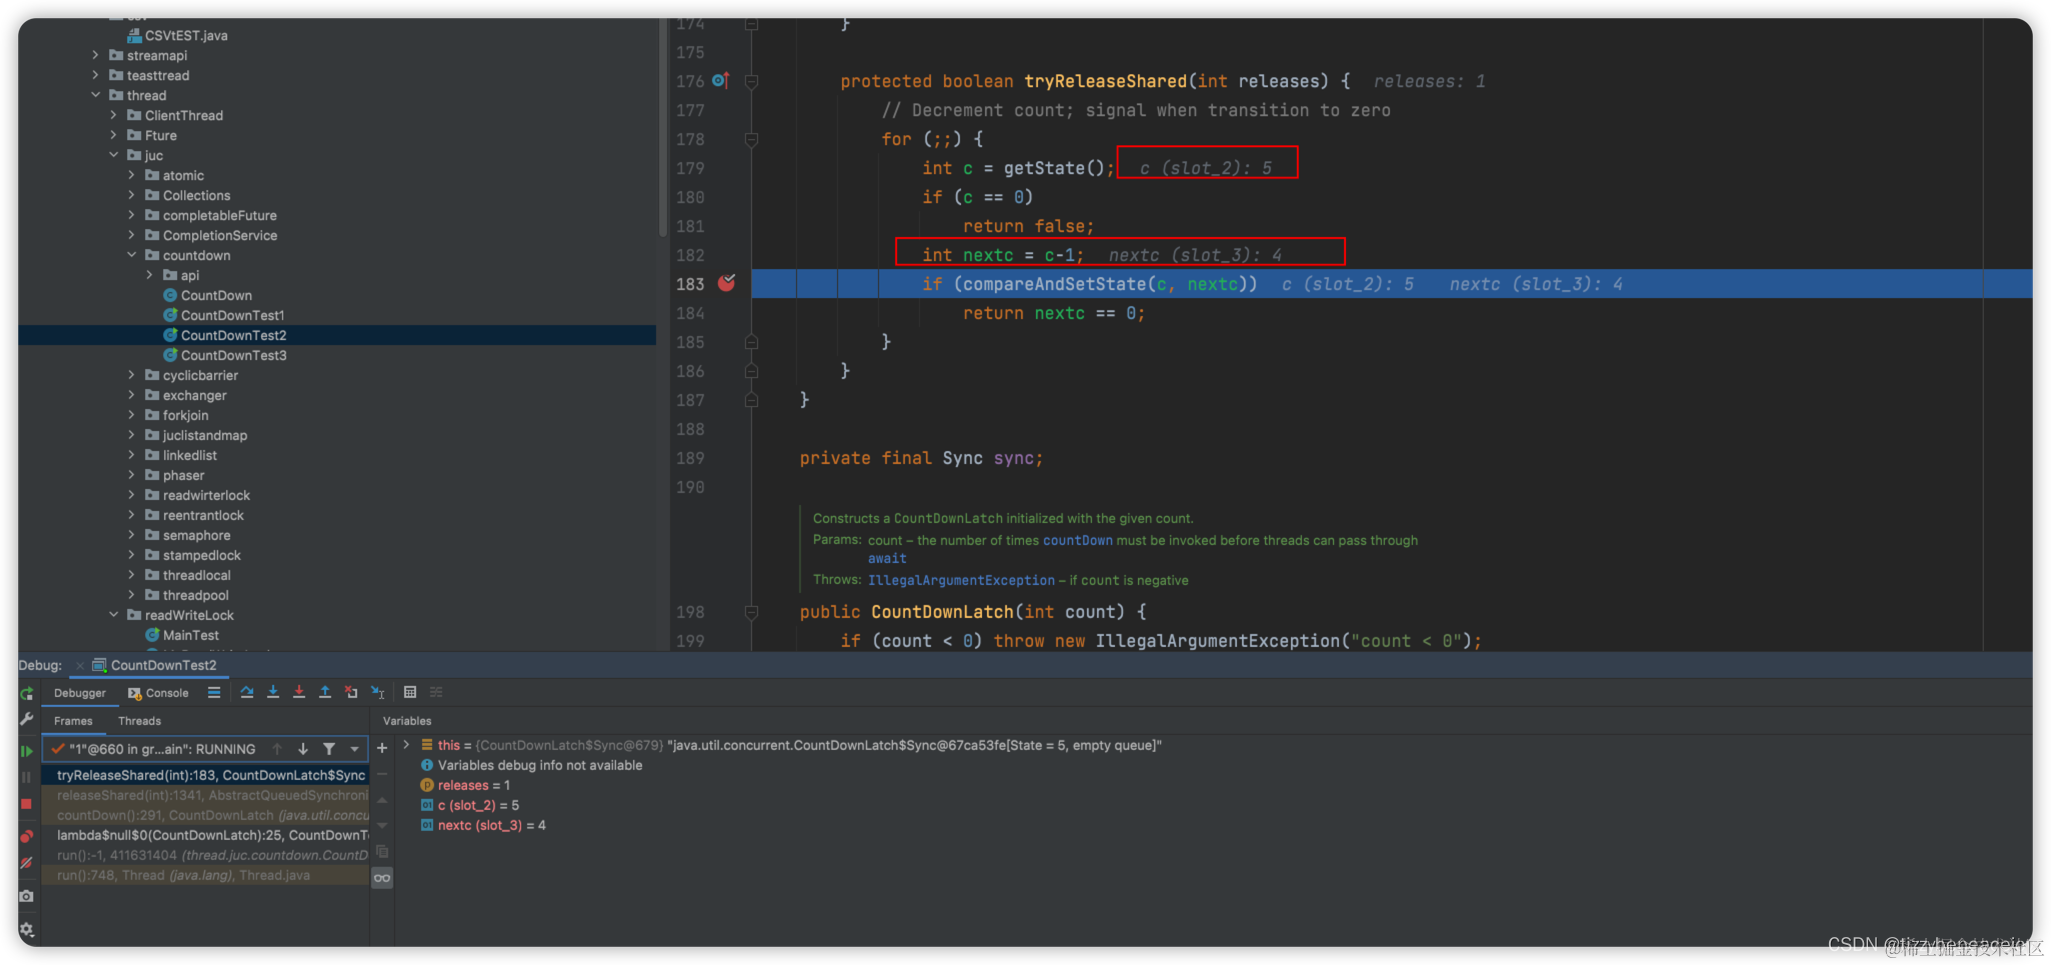Expand the cyclicbarrier folder

pyautogui.click(x=132, y=375)
